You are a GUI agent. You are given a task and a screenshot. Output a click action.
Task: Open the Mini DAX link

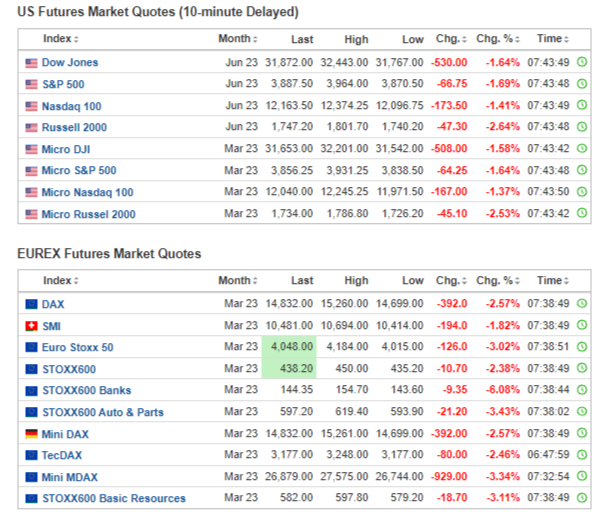(x=65, y=434)
